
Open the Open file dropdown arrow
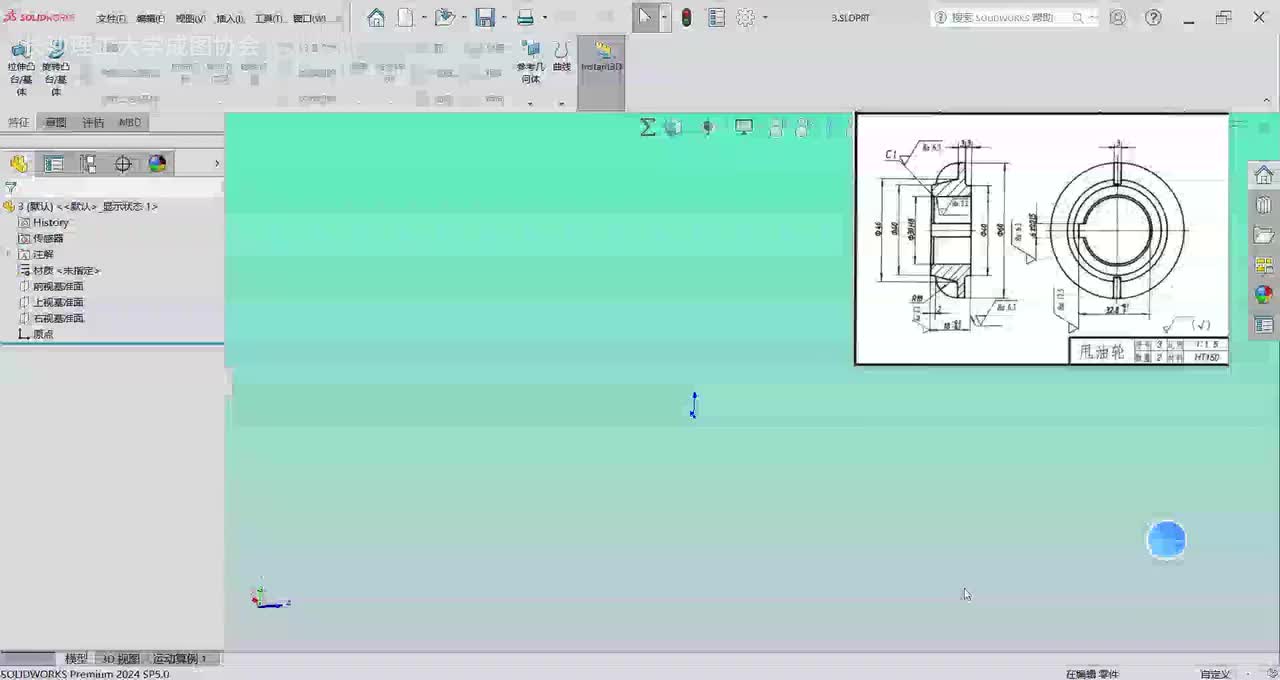pyautogui.click(x=464, y=17)
